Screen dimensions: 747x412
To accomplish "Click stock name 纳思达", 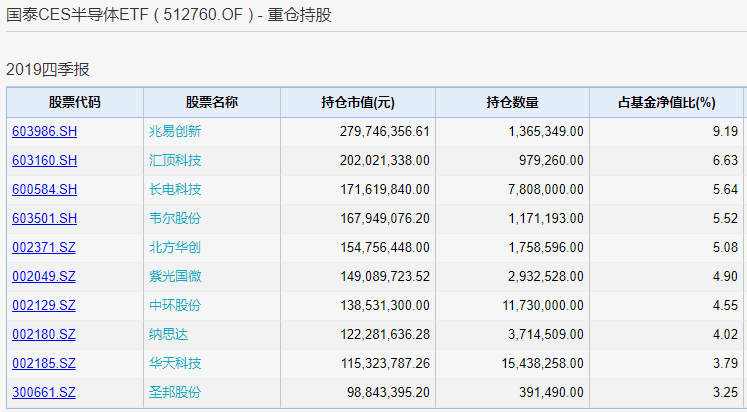I will click(169, 335).
